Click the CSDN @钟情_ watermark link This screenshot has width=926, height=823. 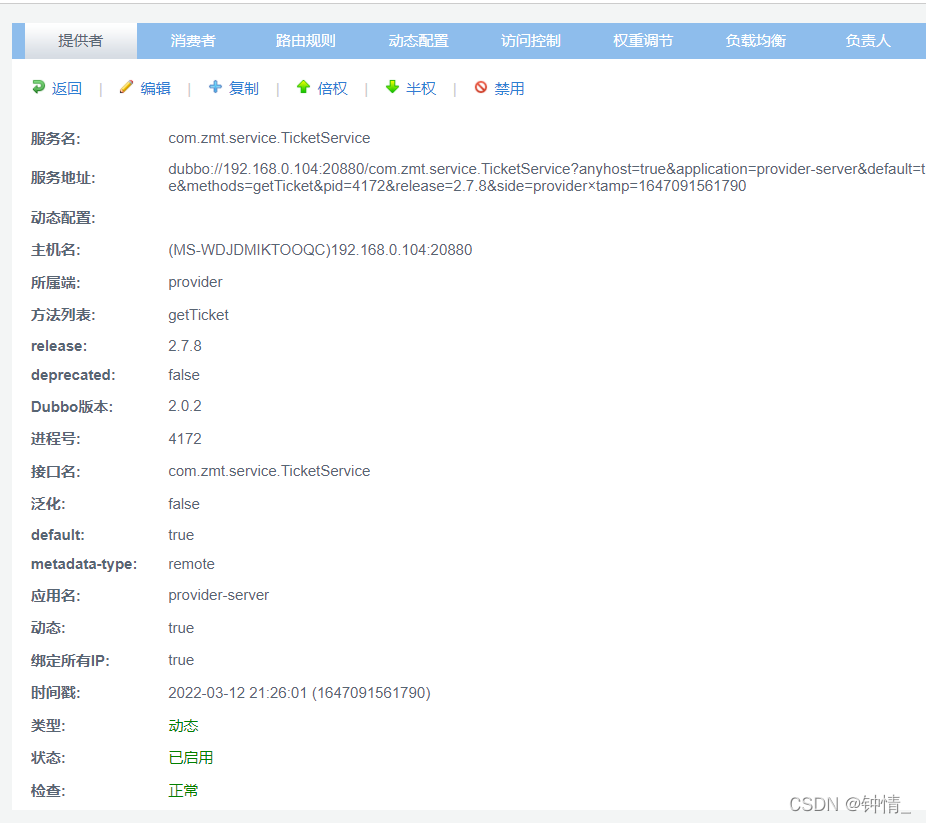coord(851,803)
